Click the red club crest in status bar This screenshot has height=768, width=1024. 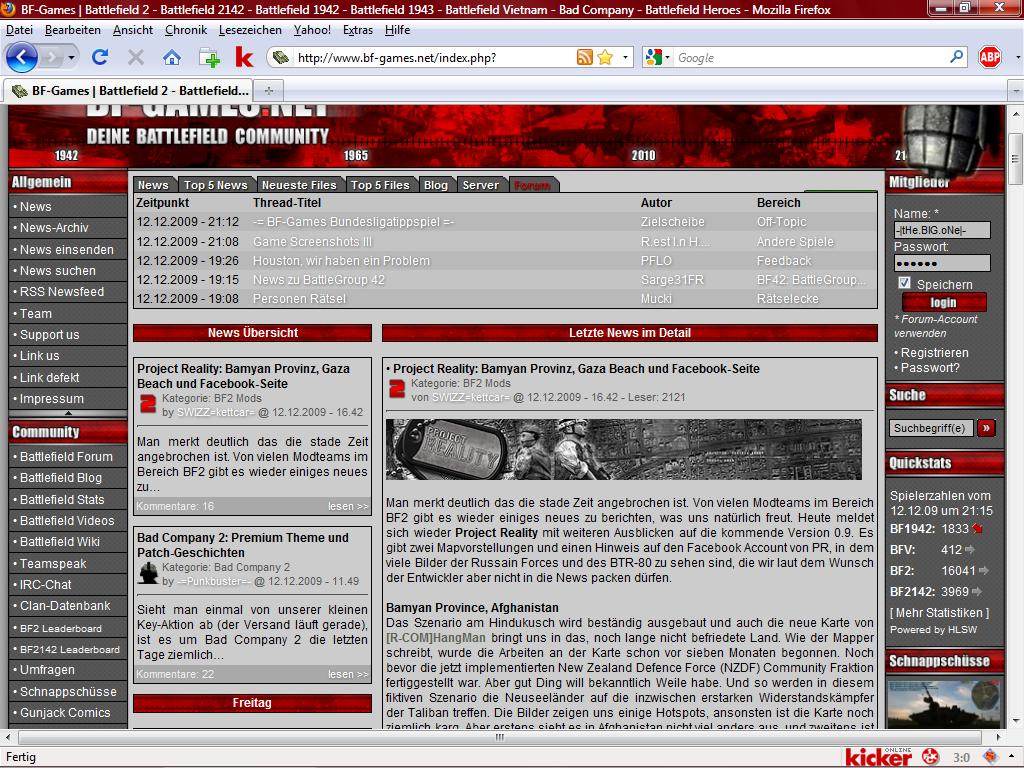click(930, 757)
